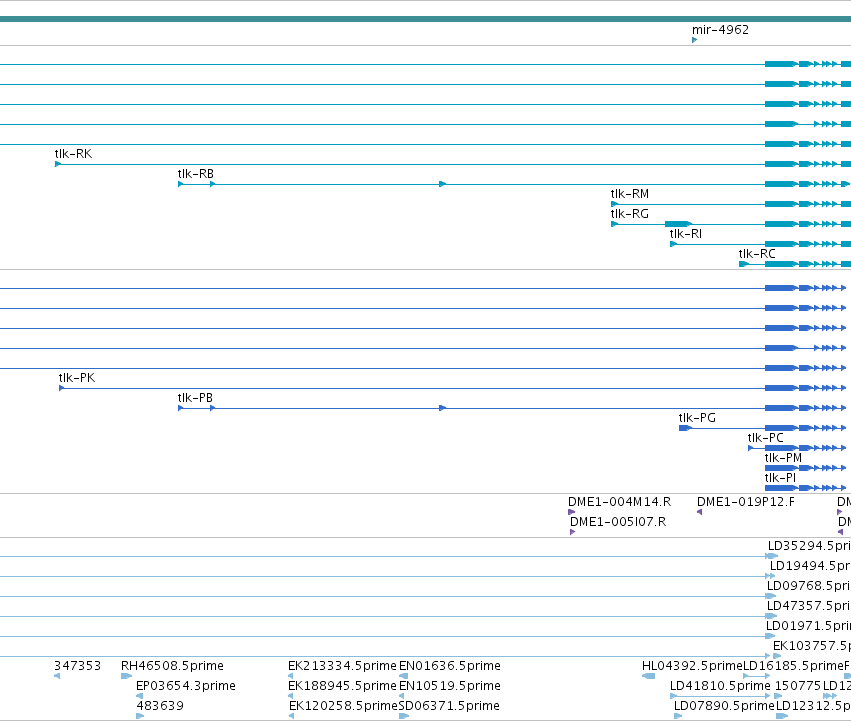Click the SD06371.5prime arrow glyph
Image resolution: width=851 pixels, height=721 pixels.
point(404,716)
